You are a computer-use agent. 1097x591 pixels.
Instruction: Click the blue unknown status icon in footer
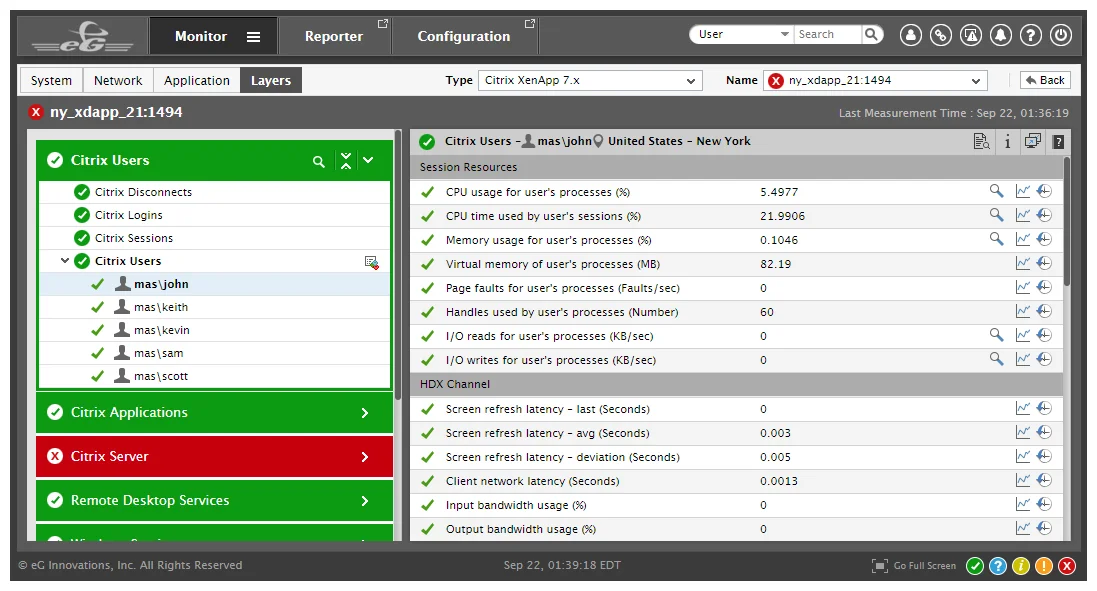(998, 566)
